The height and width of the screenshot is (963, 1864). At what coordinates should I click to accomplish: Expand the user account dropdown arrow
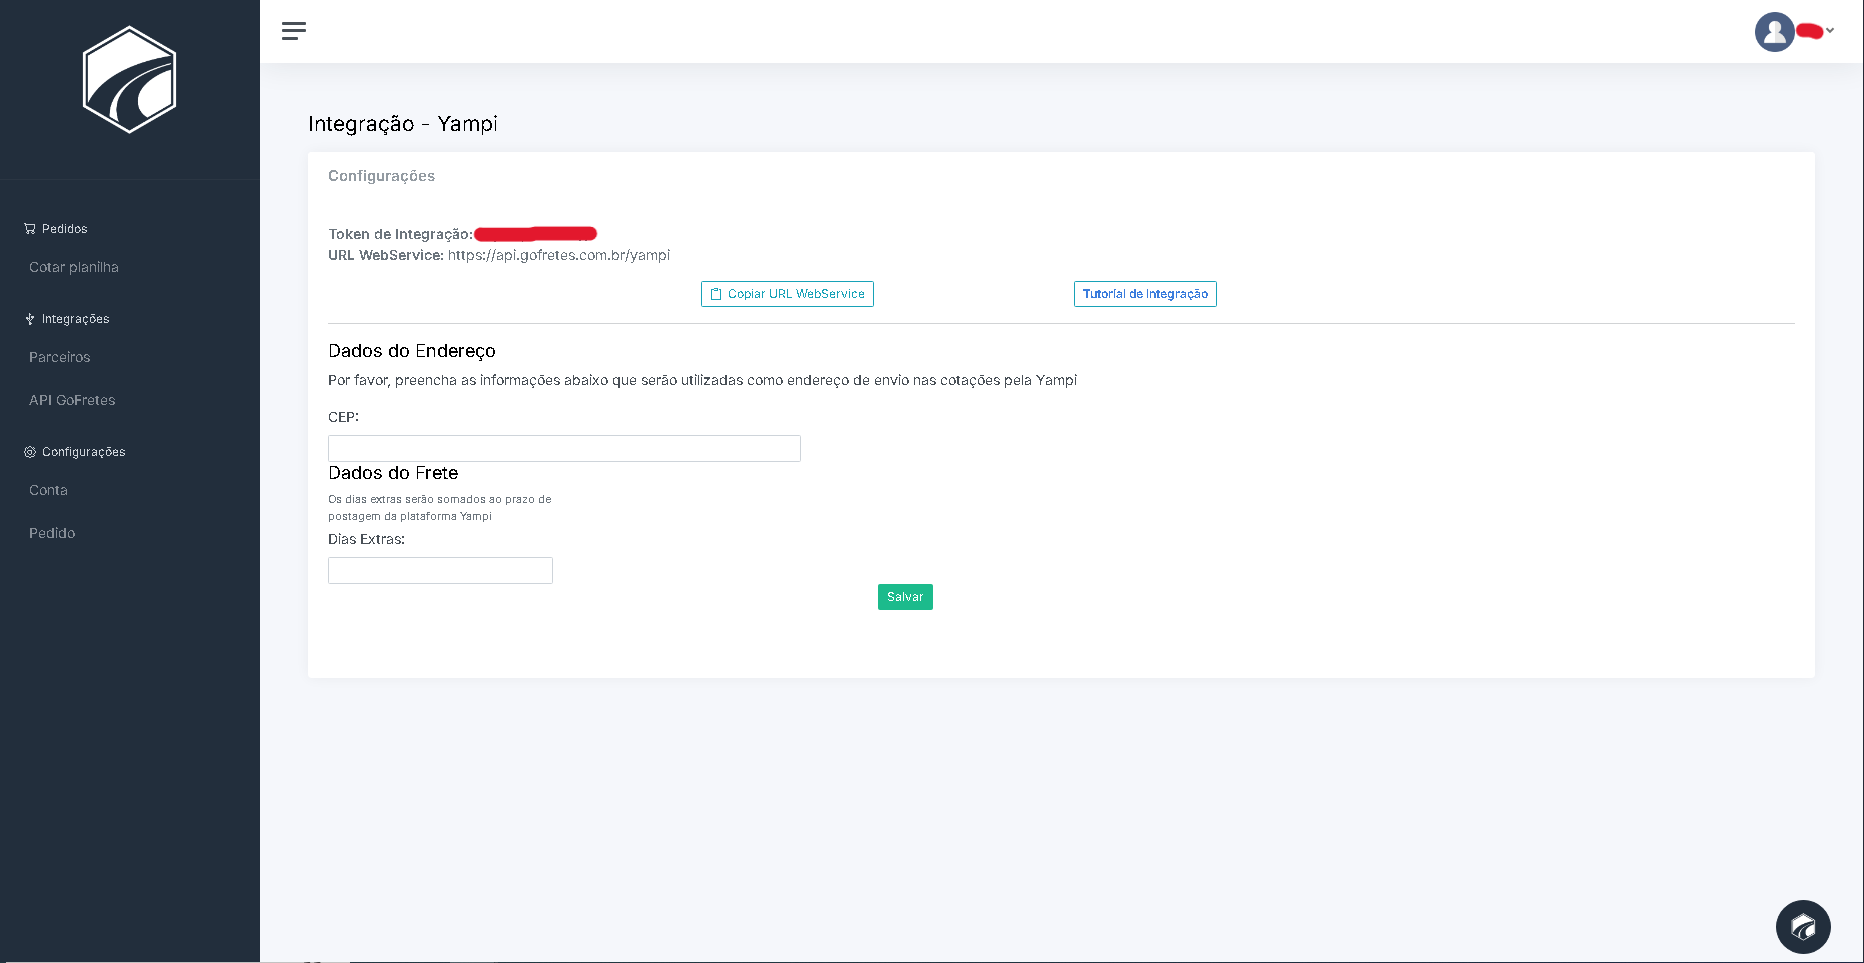point(1830,31)
